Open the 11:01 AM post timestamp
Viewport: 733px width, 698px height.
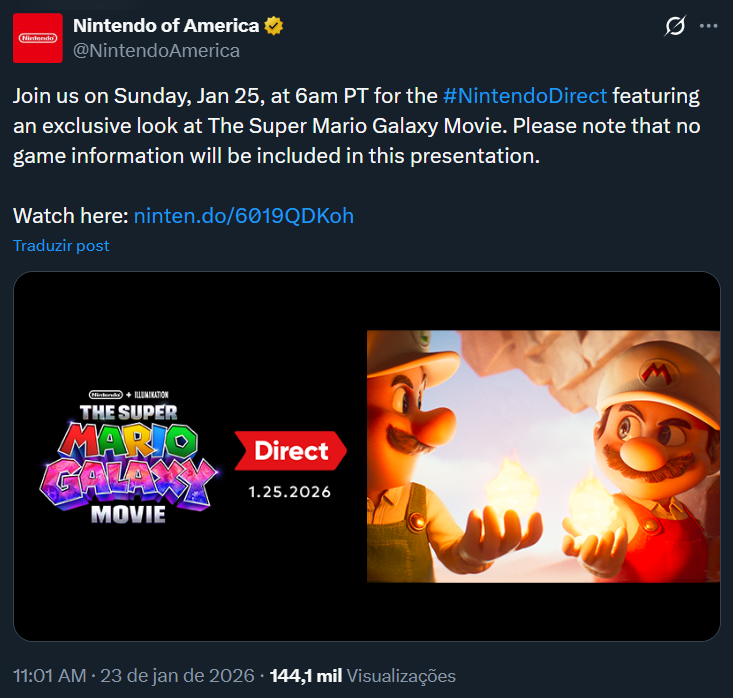50,676
